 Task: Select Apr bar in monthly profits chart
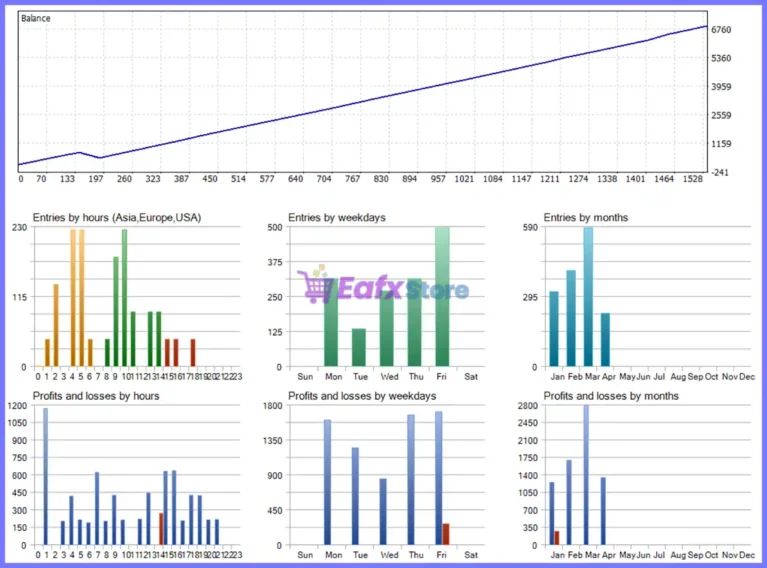(x=603, y=511)
